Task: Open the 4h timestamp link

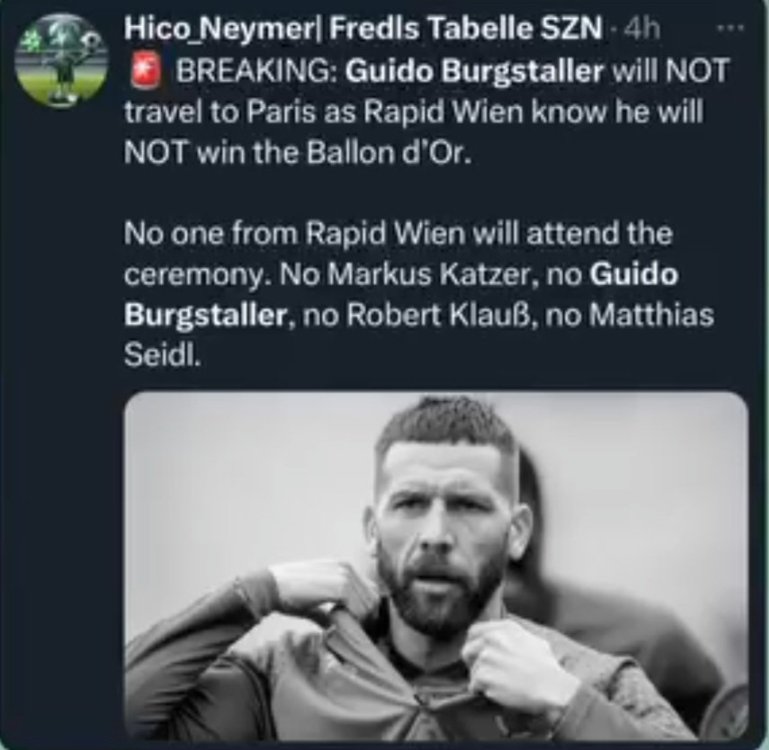Action: point(641,30)
